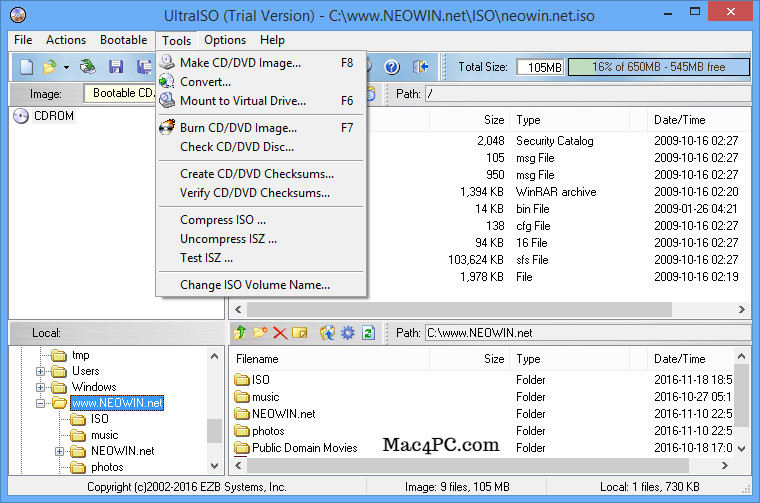
Task: Click the Mount to Virtual Drive icon
Action: 167,100
